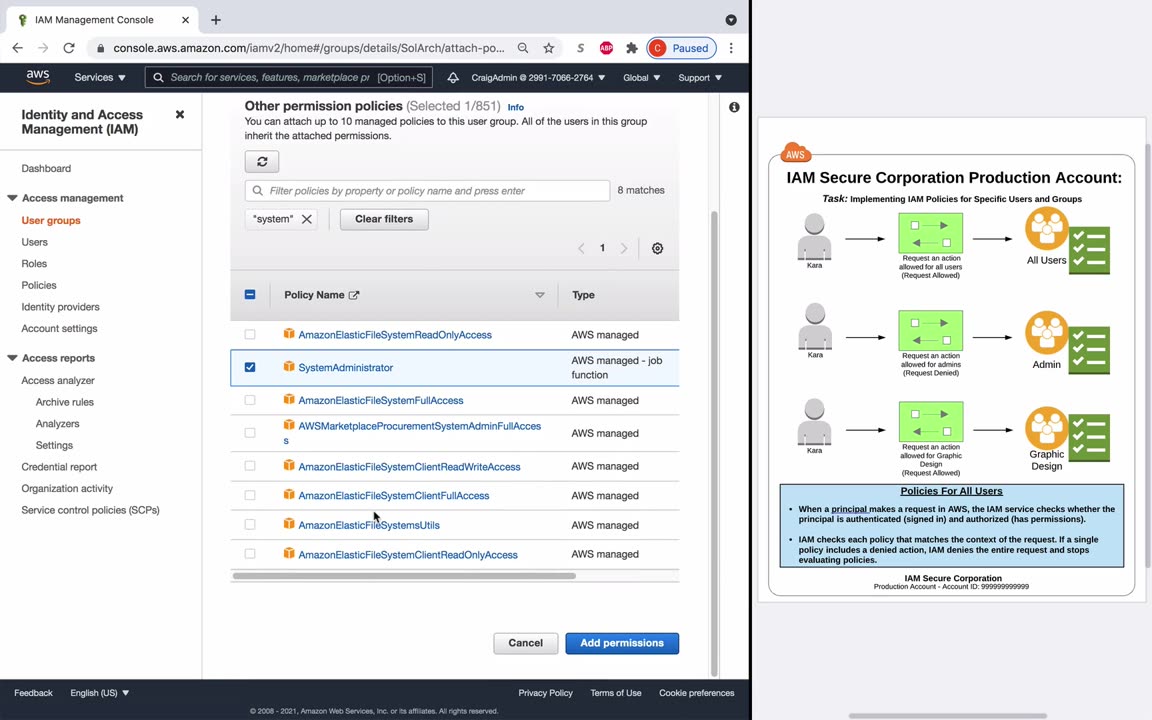1152x720 pixels.
Task: Click the right document horizontal scrollbar
Action: coord(948,716)
